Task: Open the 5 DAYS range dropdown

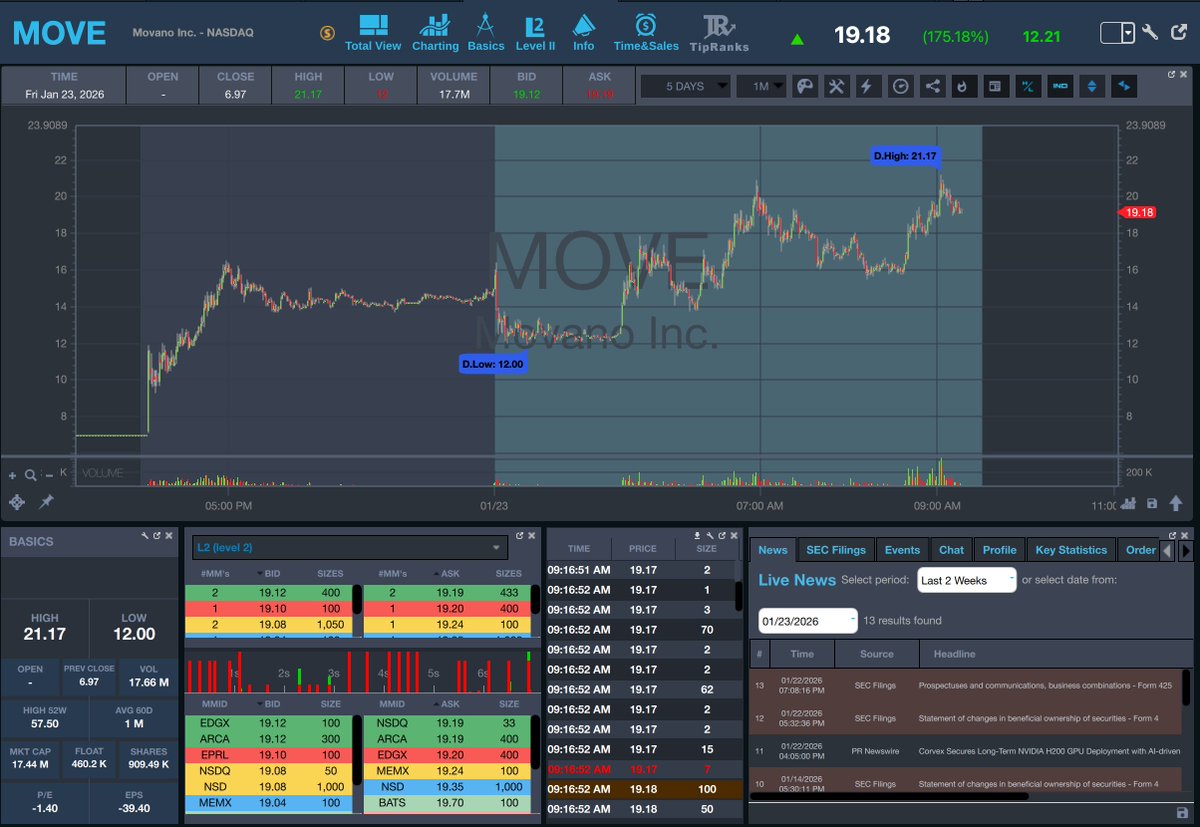Action: pyautogui.click(x=685, y=86)
